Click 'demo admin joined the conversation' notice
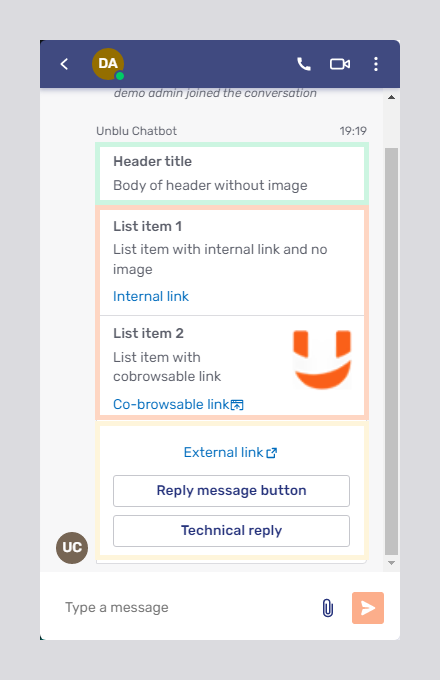The height and width of the screenshot is (680, 440). click(215, 93)
